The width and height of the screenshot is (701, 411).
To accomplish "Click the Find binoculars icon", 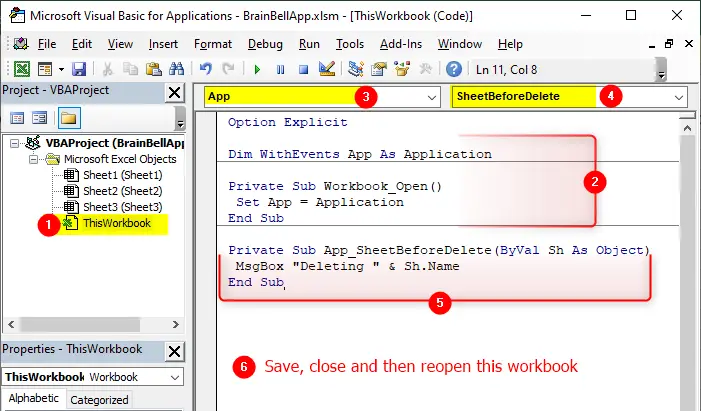I will [x=177, y=69].
